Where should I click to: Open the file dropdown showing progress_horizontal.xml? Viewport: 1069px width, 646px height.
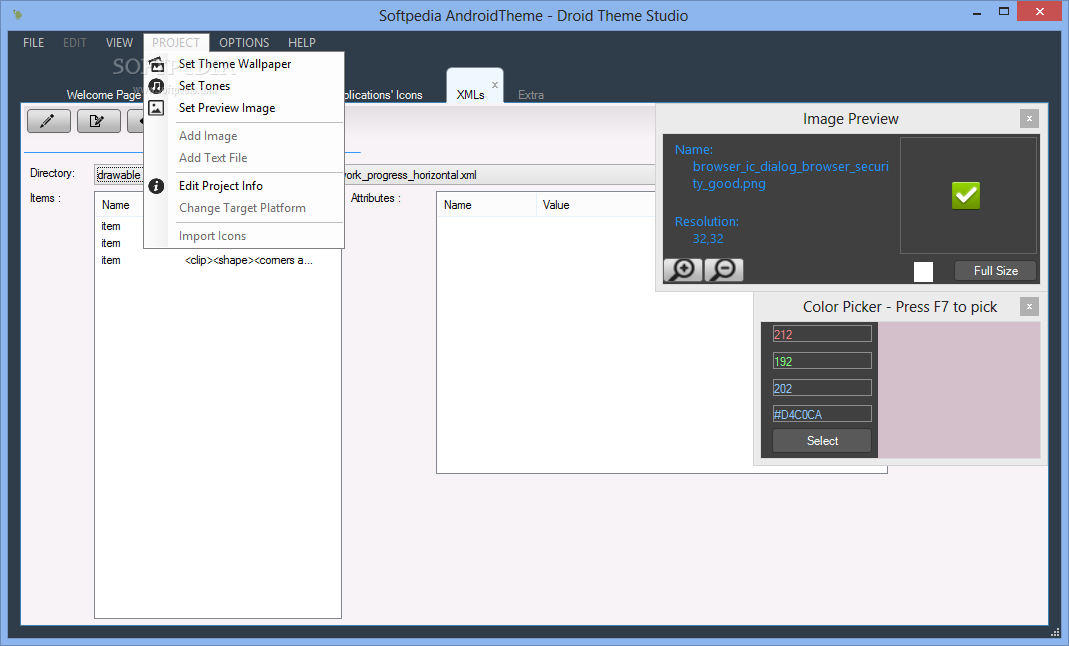(499, 175)
